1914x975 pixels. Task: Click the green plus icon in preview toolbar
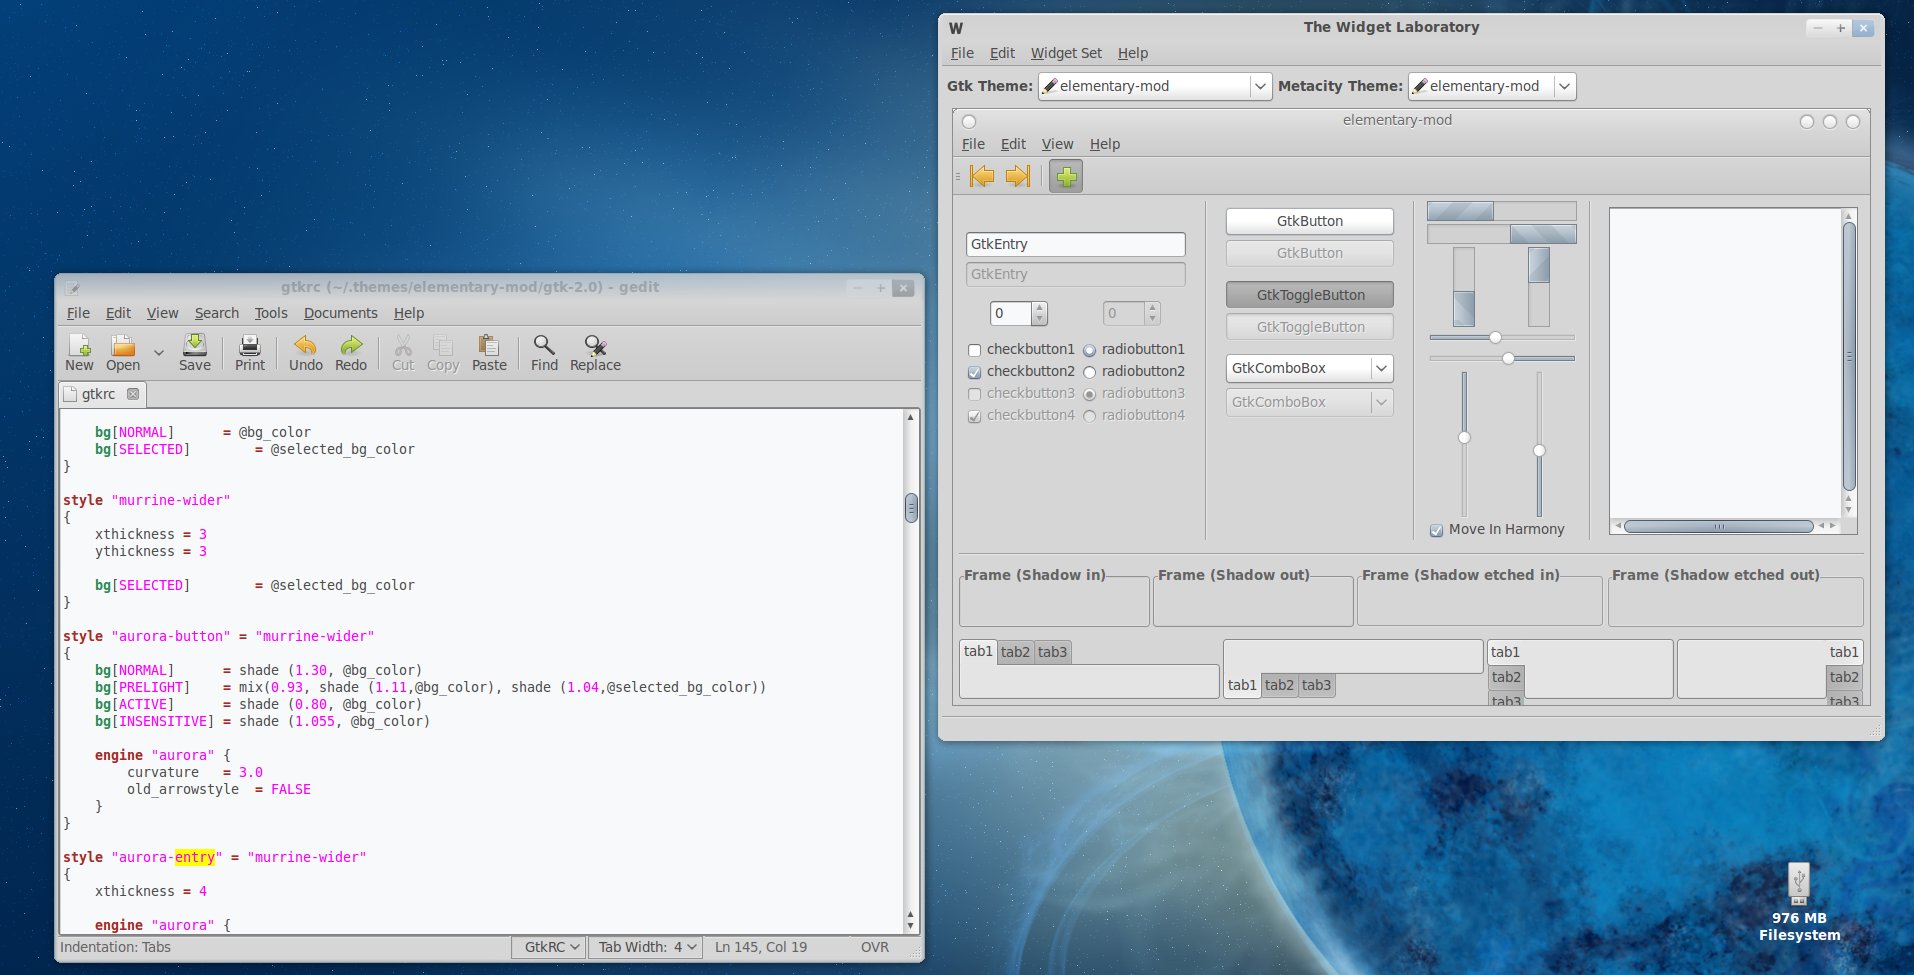tap(1066, 177)
